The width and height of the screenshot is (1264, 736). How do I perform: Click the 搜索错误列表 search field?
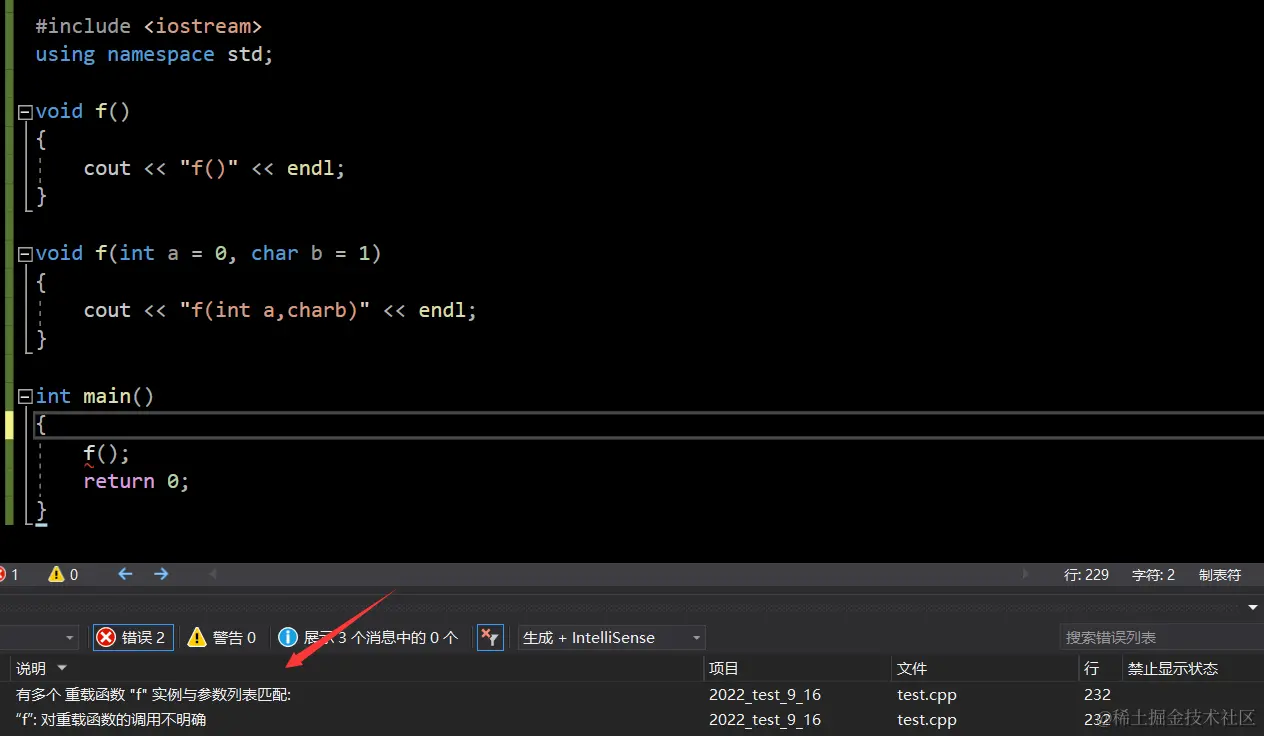(x=1160, y=637)
